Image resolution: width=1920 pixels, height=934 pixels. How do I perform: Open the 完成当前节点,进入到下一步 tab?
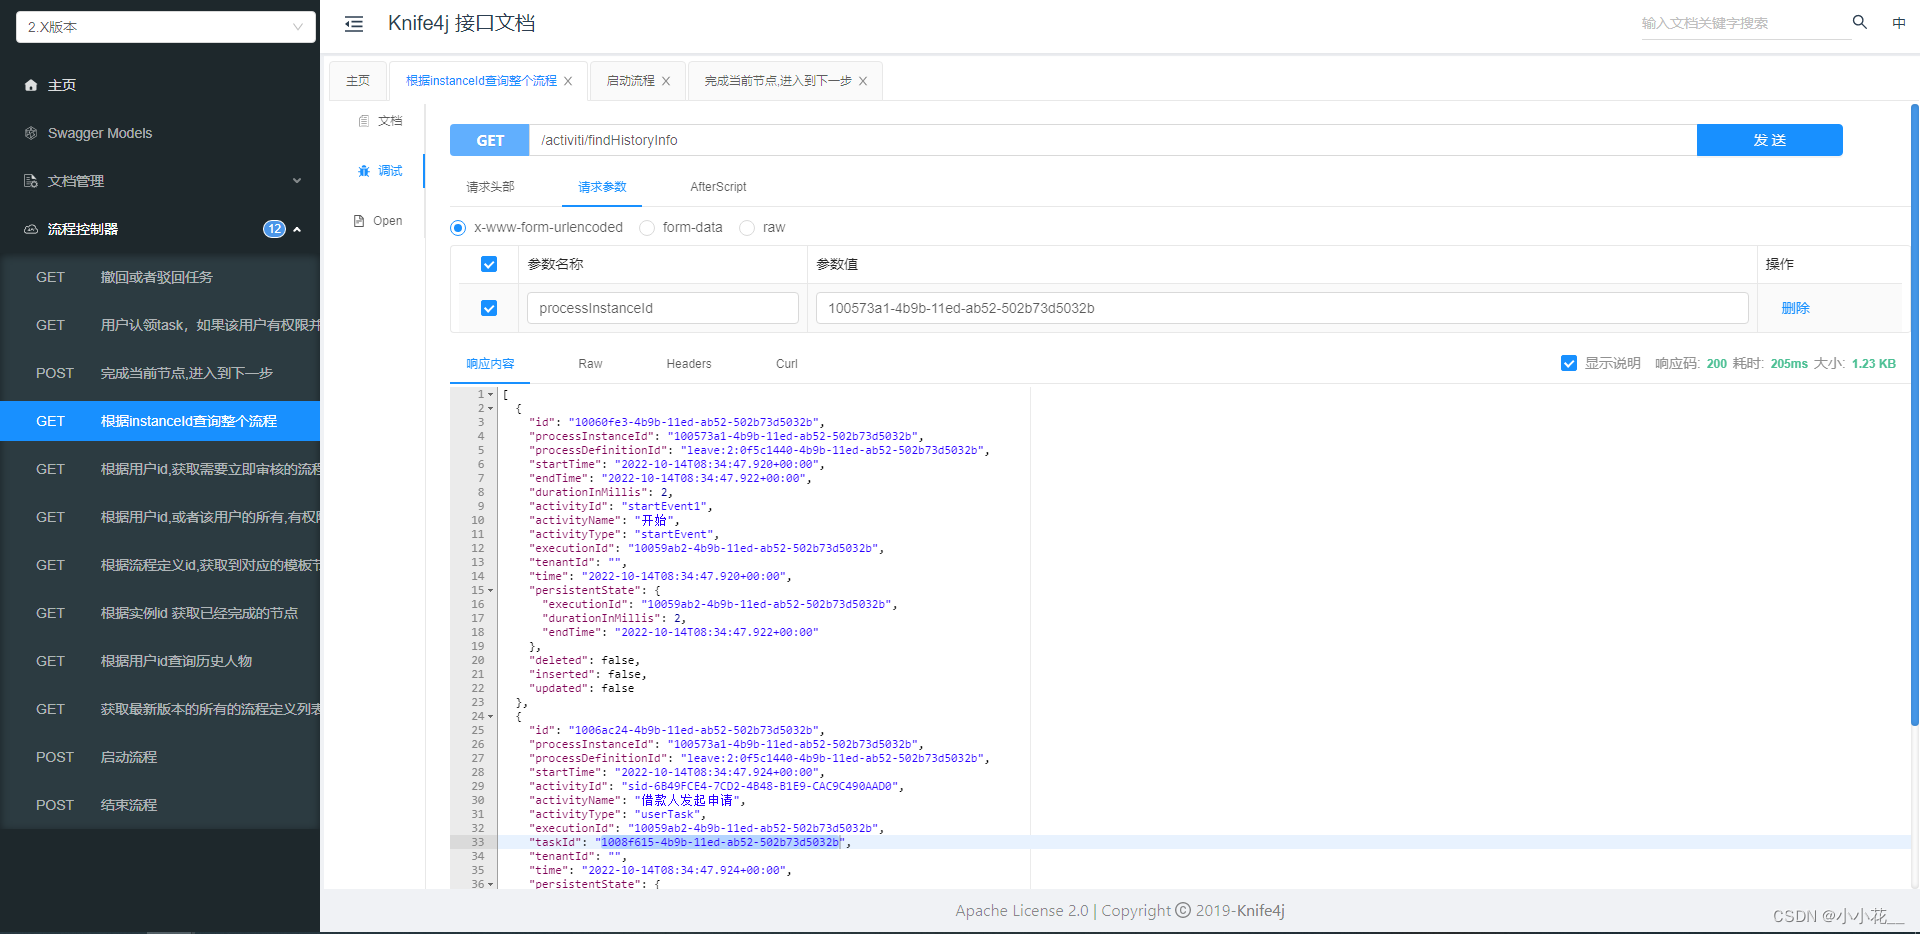[x=778, y=81]
